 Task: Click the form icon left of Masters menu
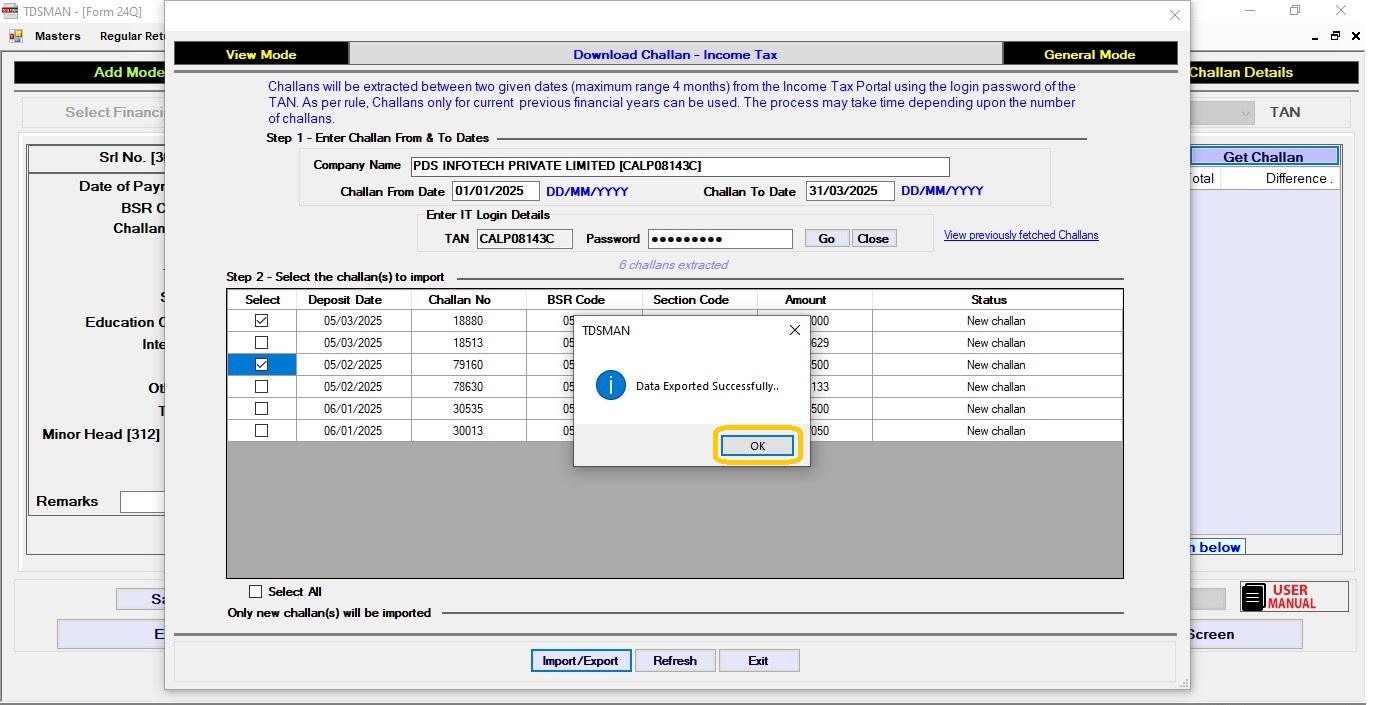(16, 36)
